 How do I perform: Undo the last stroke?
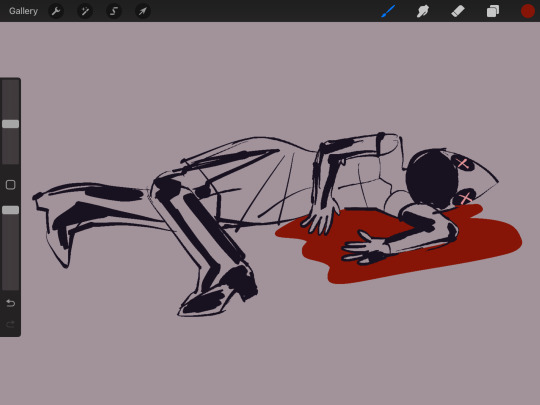10,303
